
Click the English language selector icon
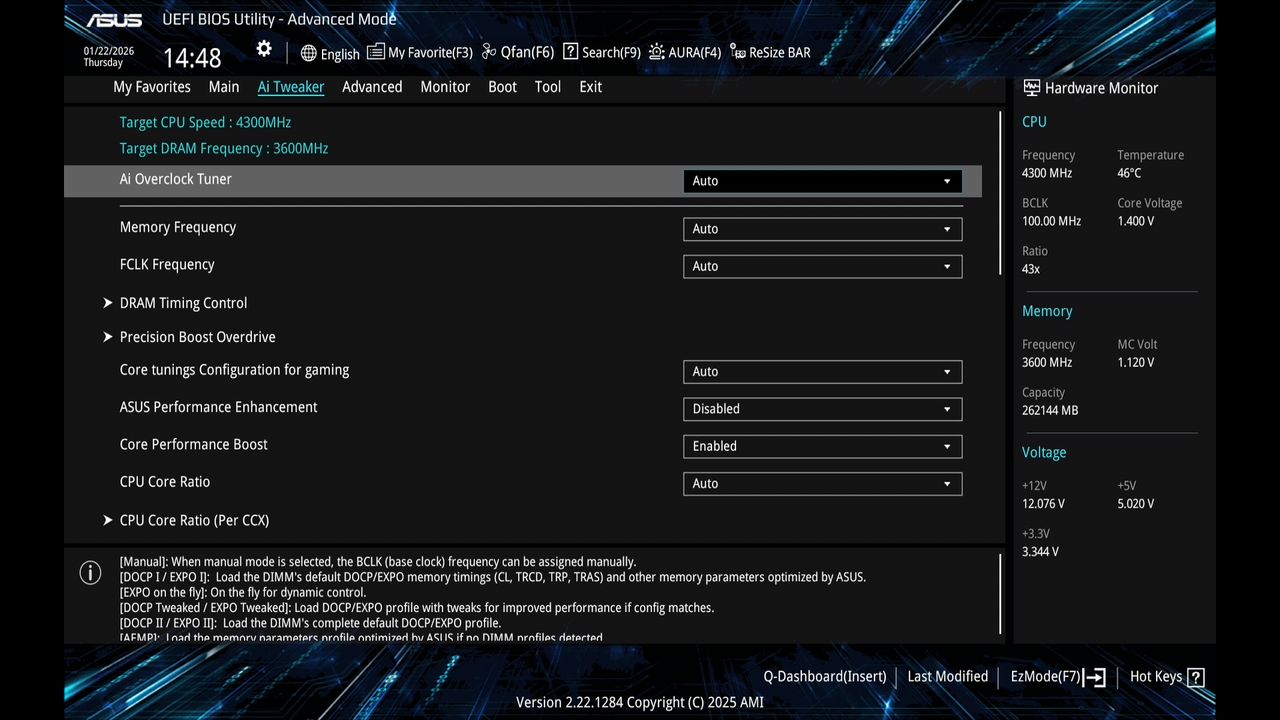point(306,52)
